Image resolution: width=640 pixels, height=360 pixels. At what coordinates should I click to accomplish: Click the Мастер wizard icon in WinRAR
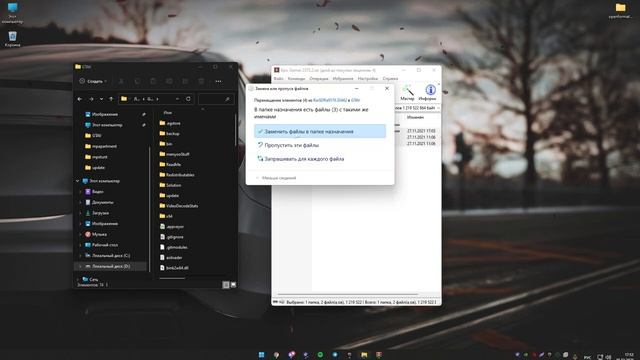407,93
